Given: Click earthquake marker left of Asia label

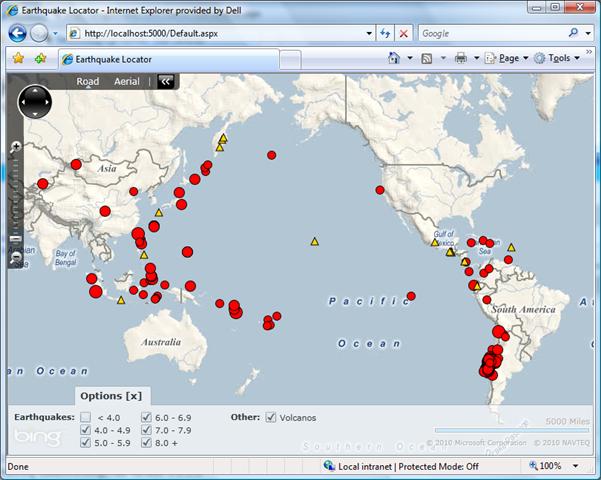Looking at the screenshot, I should click(x=76, y=164).
